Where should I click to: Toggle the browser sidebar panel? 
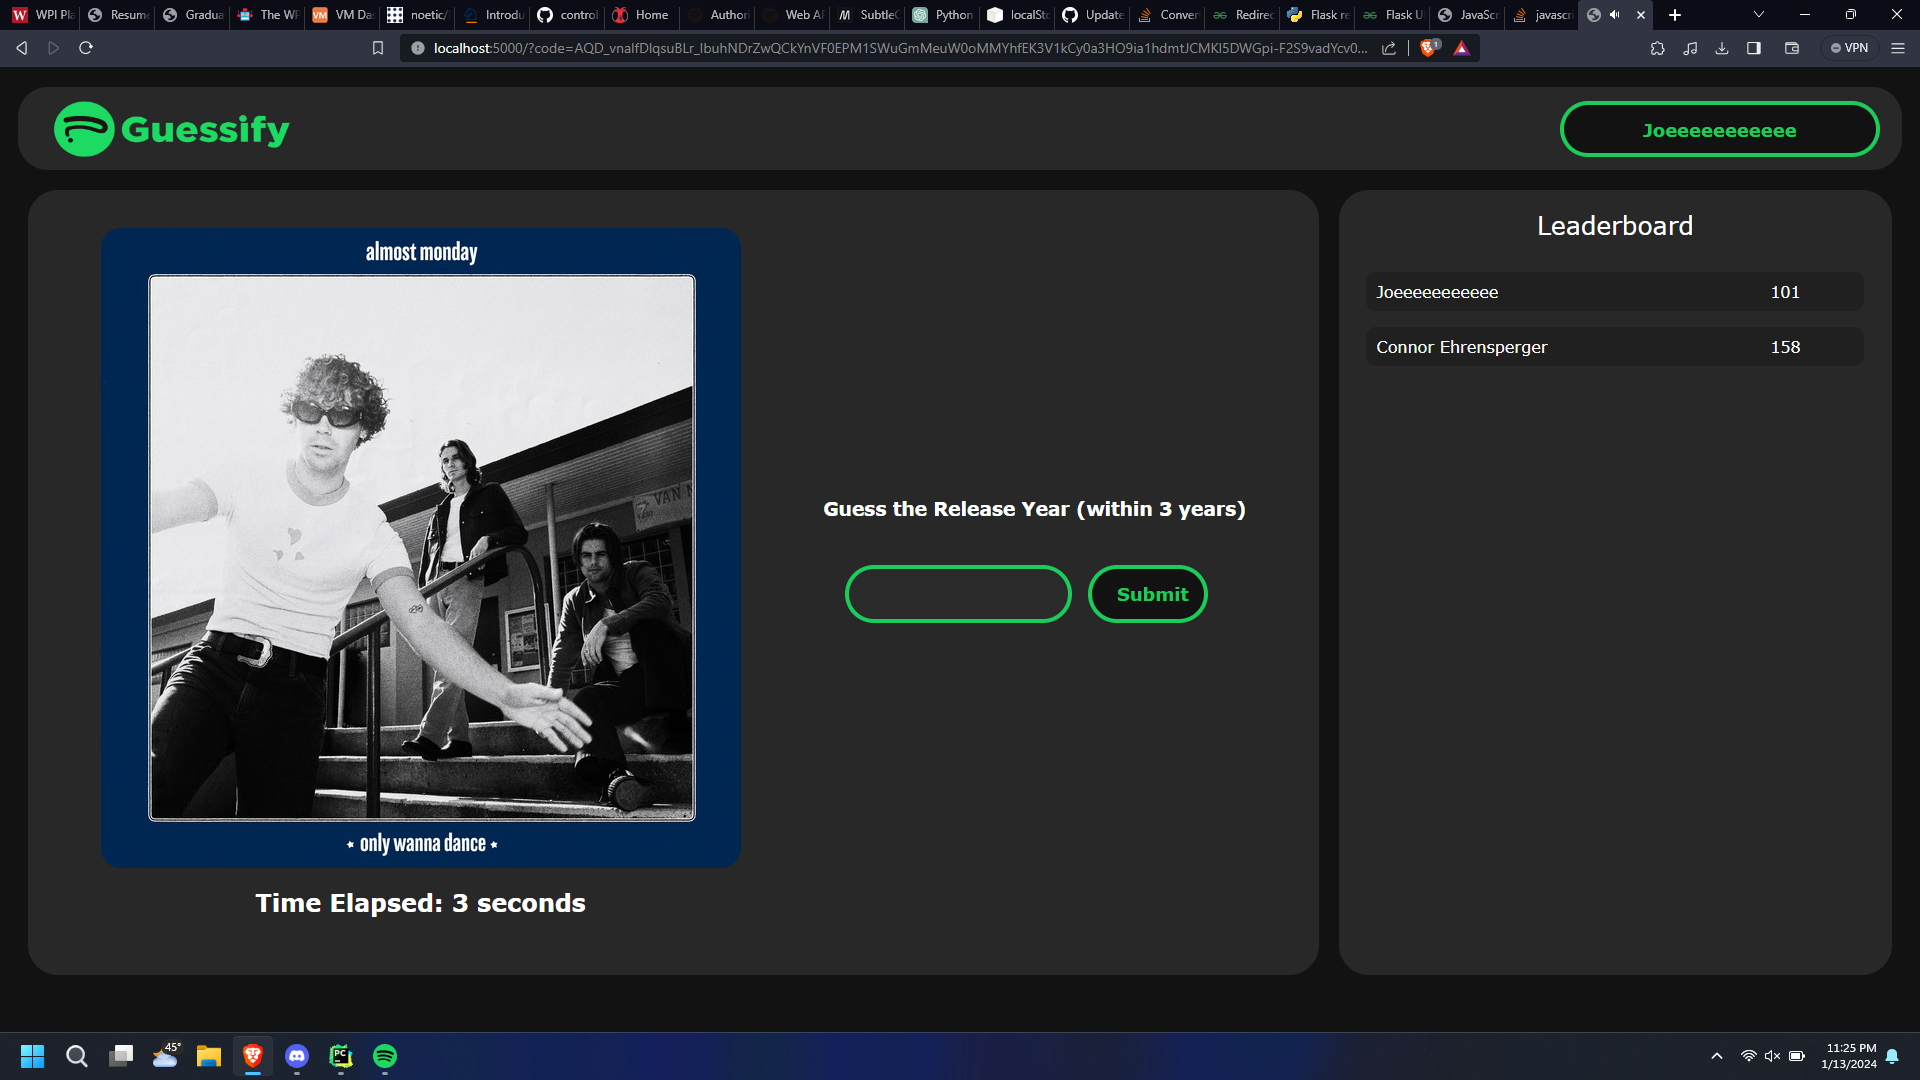click(x=1754, y=48)
